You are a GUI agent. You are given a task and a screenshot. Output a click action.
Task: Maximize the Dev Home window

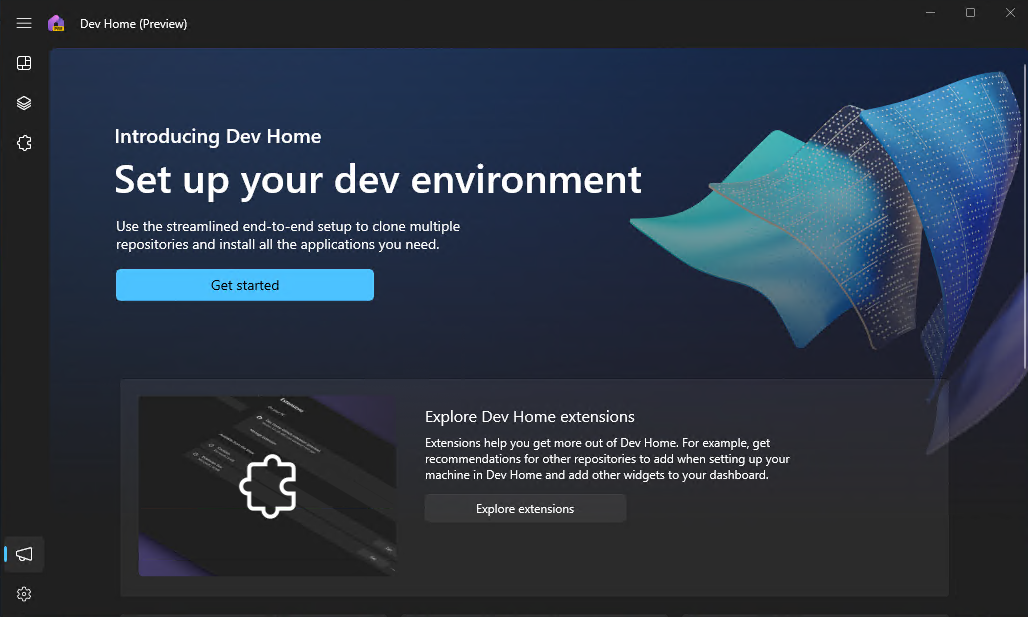click(970, 12)
